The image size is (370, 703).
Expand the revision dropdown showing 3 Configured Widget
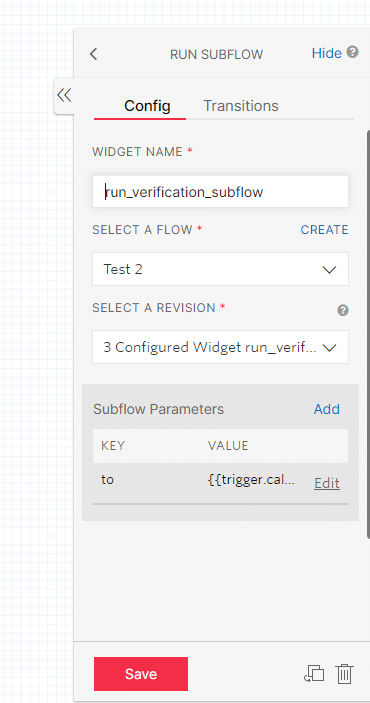click(220, 347)
